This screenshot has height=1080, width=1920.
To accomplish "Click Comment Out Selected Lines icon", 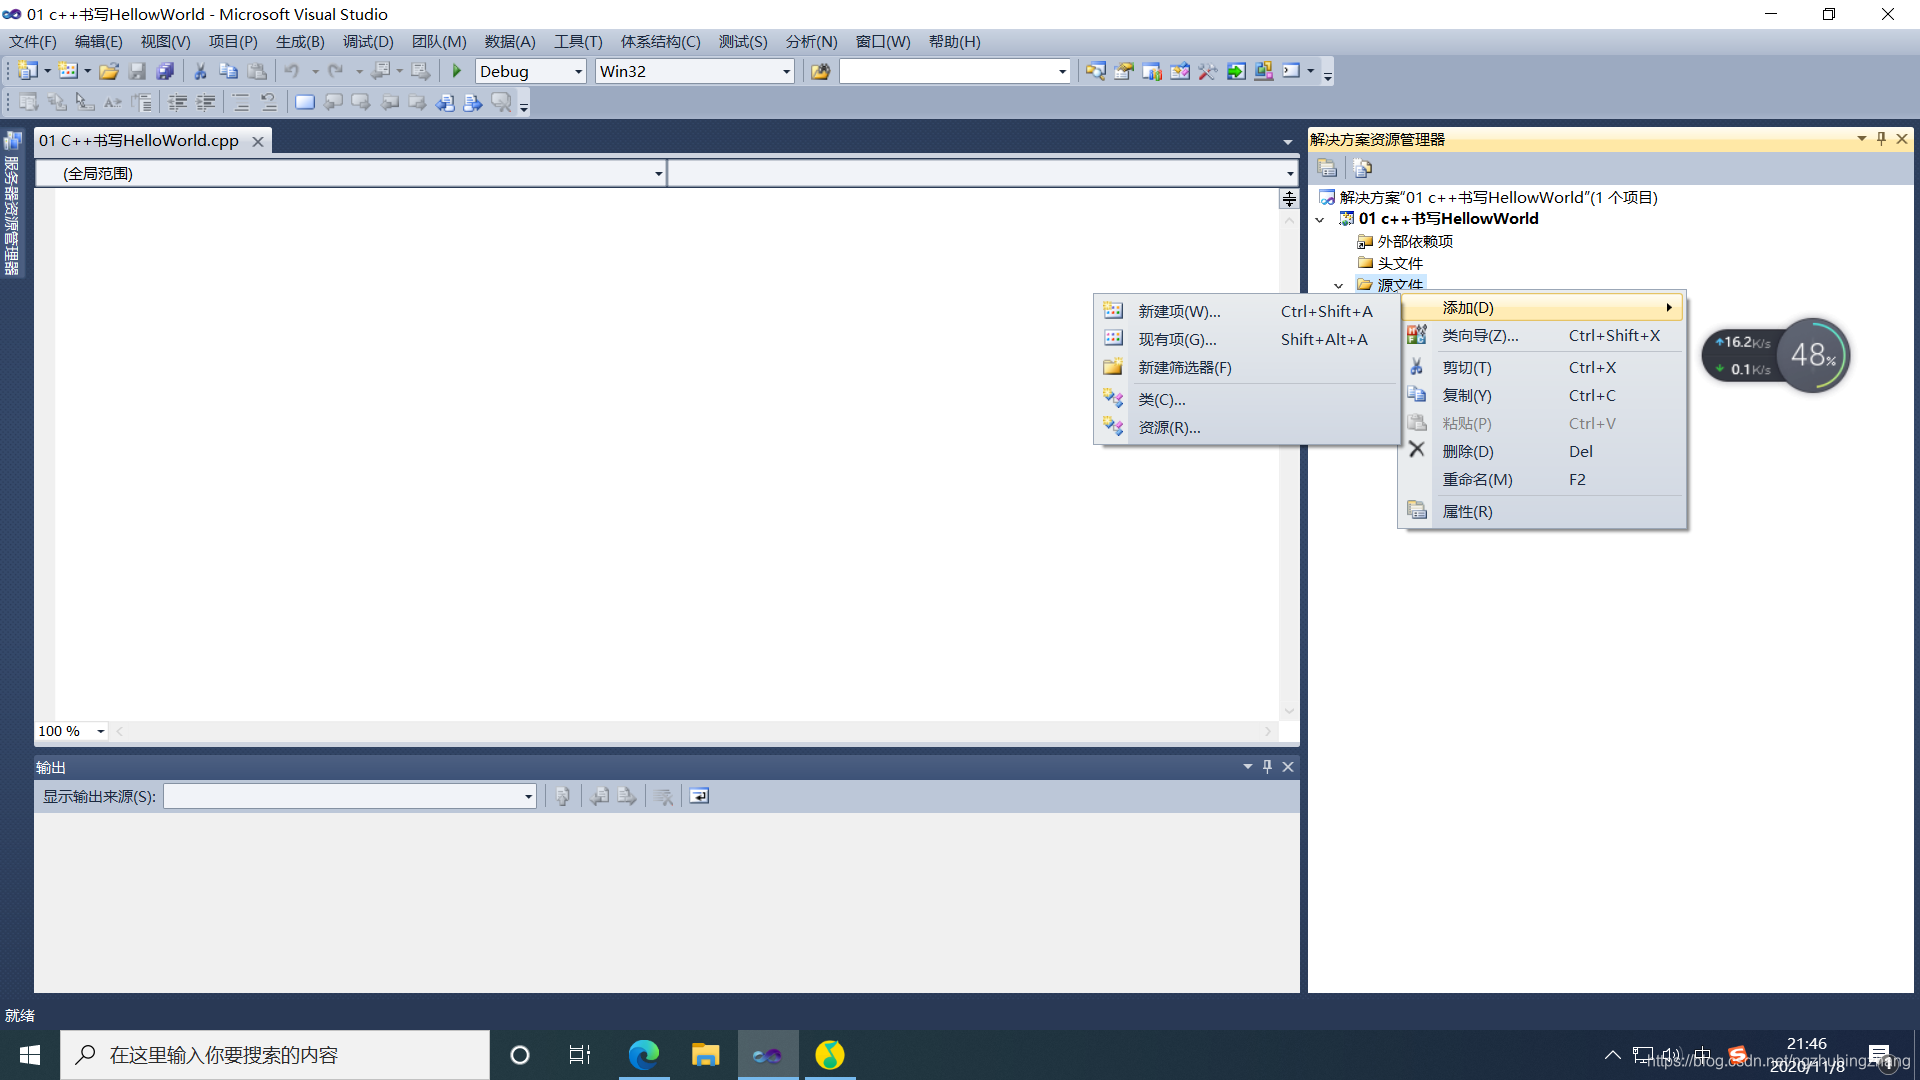I will pos(241,102).
